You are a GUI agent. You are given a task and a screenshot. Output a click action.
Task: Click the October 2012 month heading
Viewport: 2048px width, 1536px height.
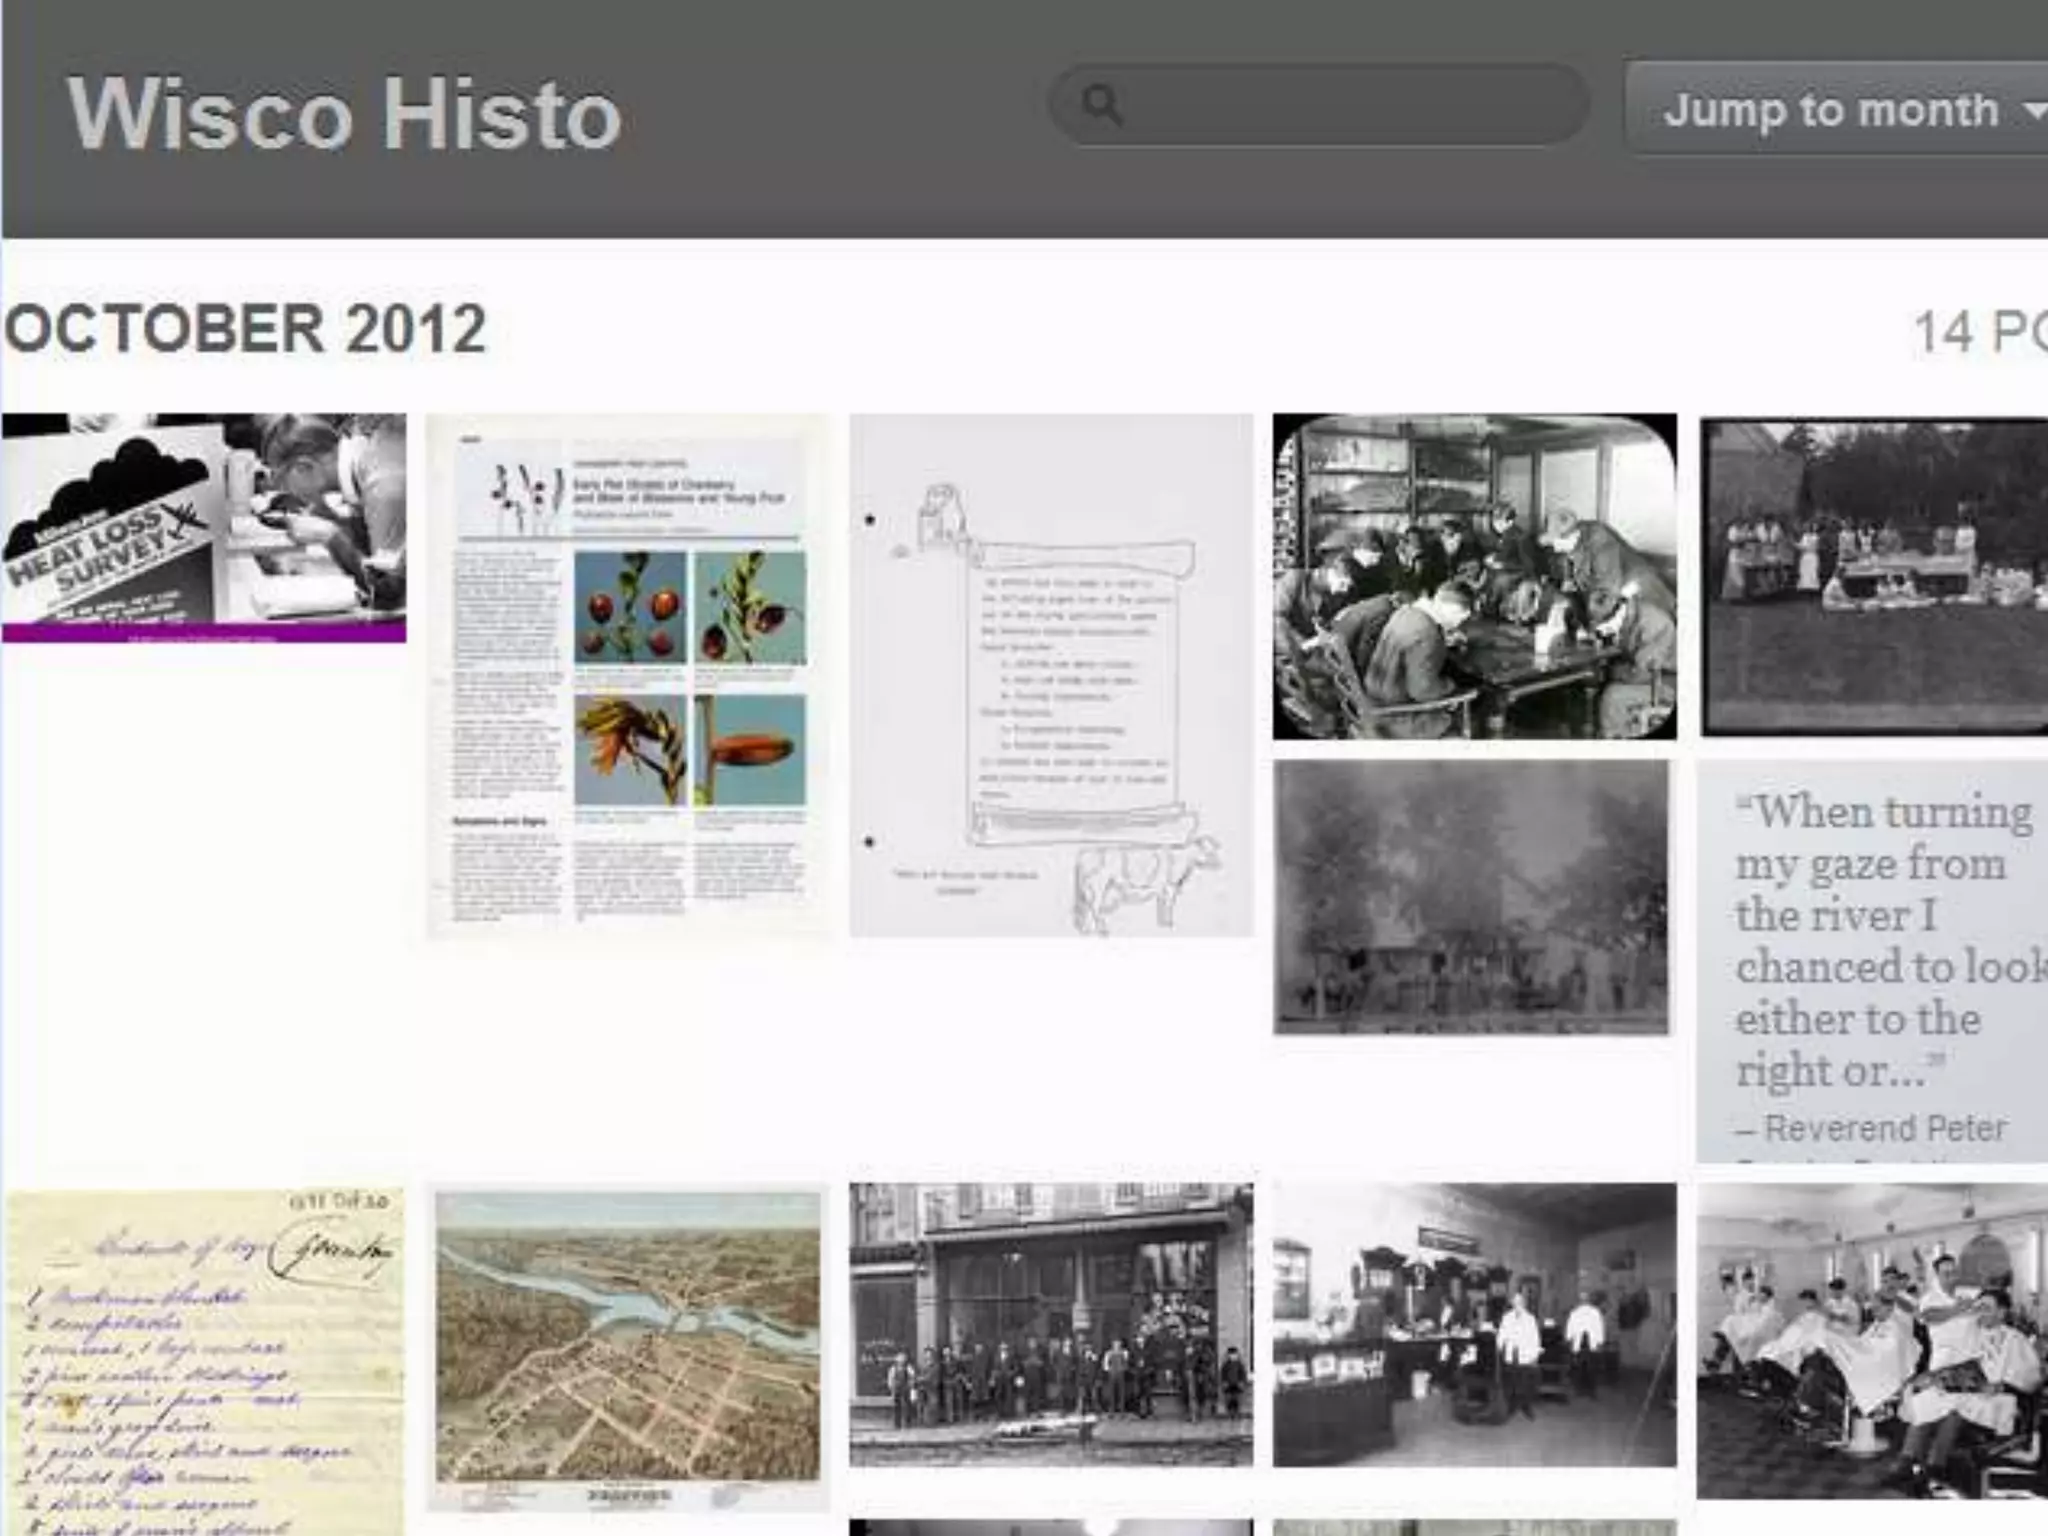[x=246, y=329]
